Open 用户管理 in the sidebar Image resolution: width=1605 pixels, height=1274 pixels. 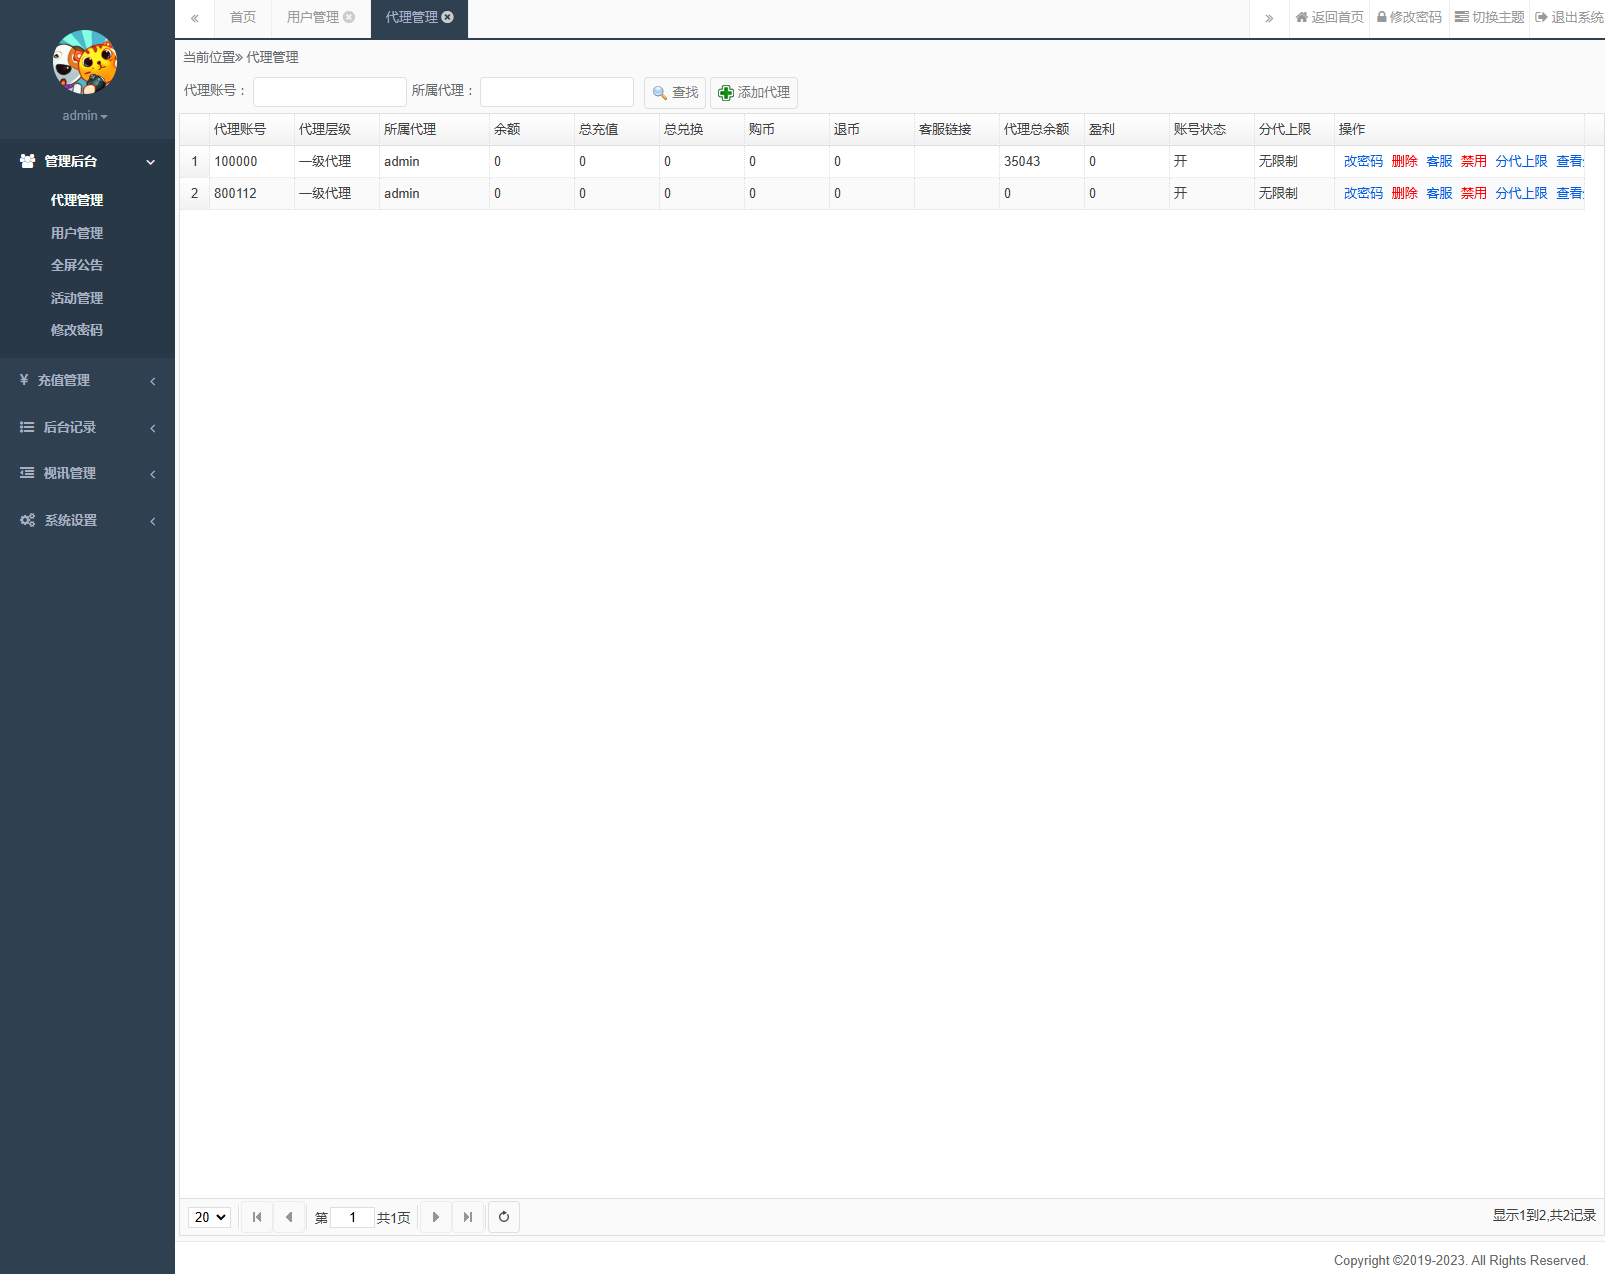(x=77, y=233)
